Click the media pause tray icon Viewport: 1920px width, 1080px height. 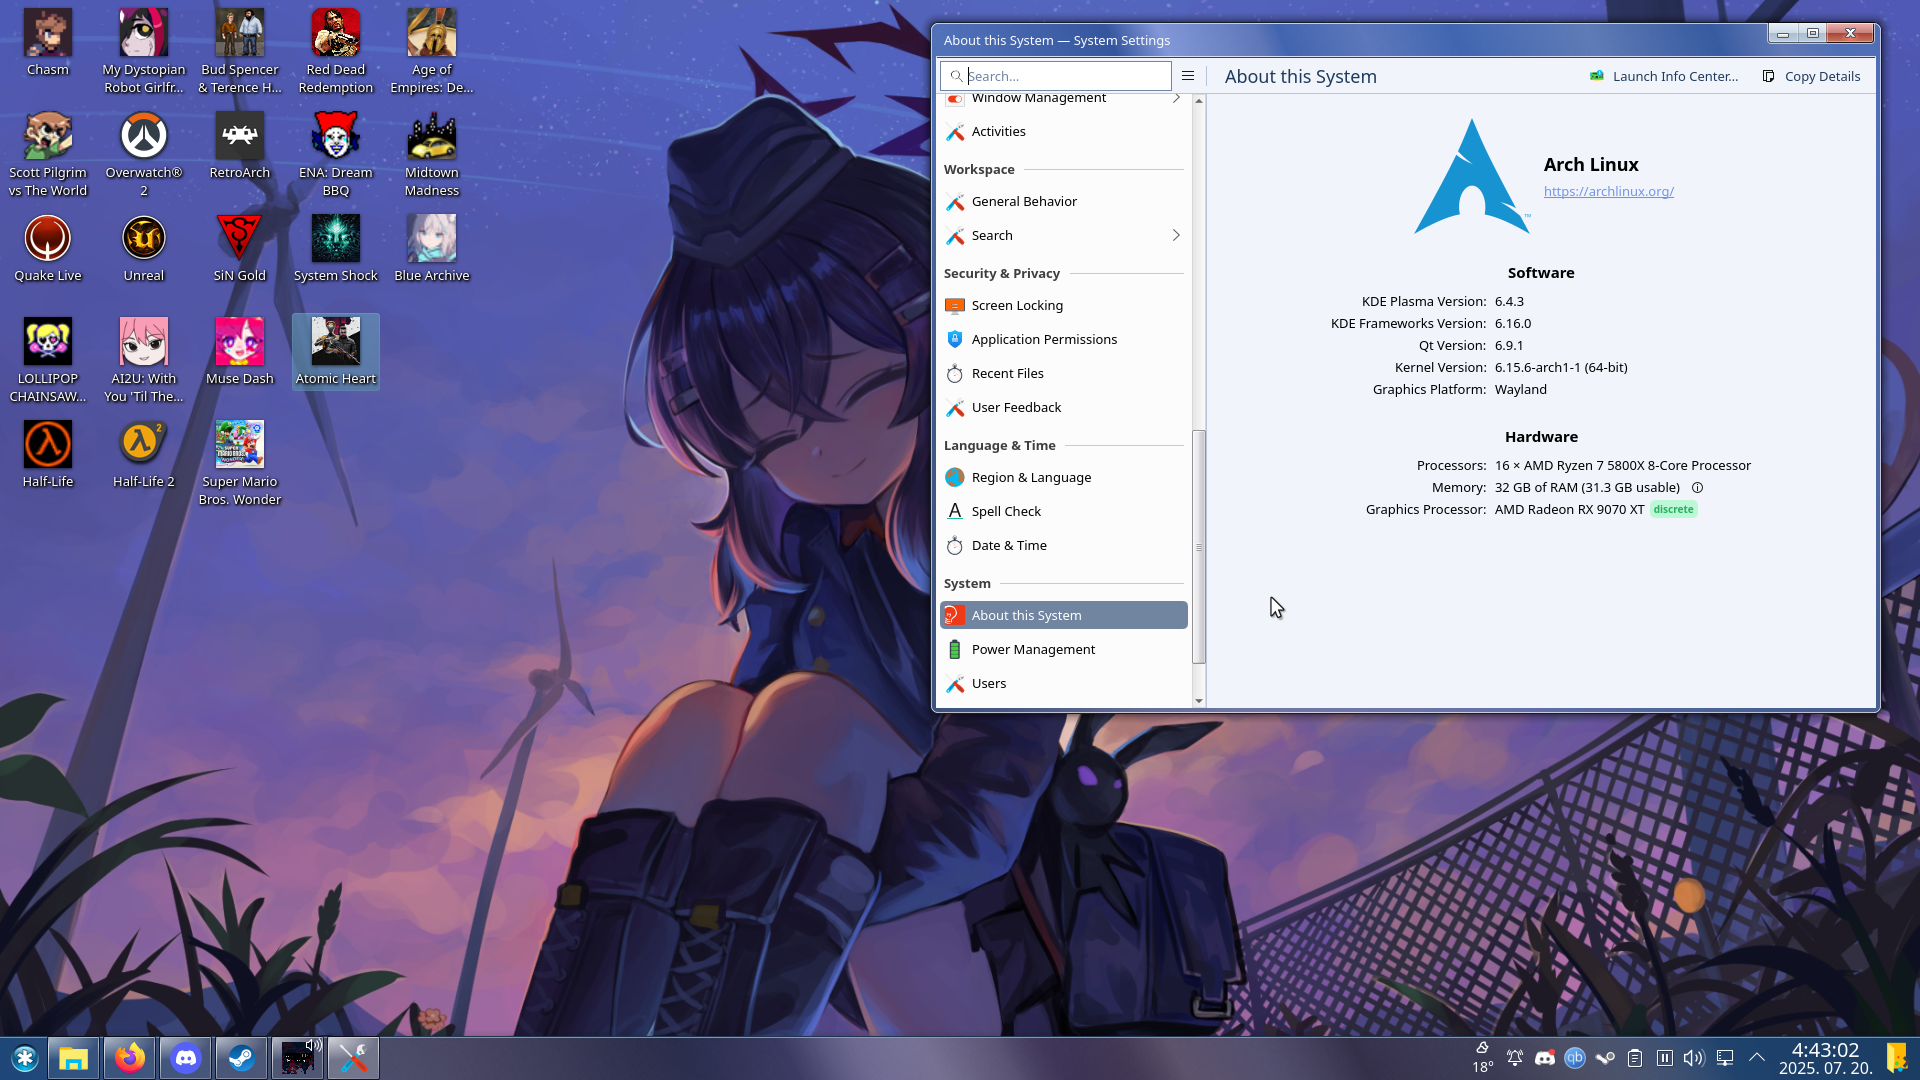(x=1665, y=1058)
